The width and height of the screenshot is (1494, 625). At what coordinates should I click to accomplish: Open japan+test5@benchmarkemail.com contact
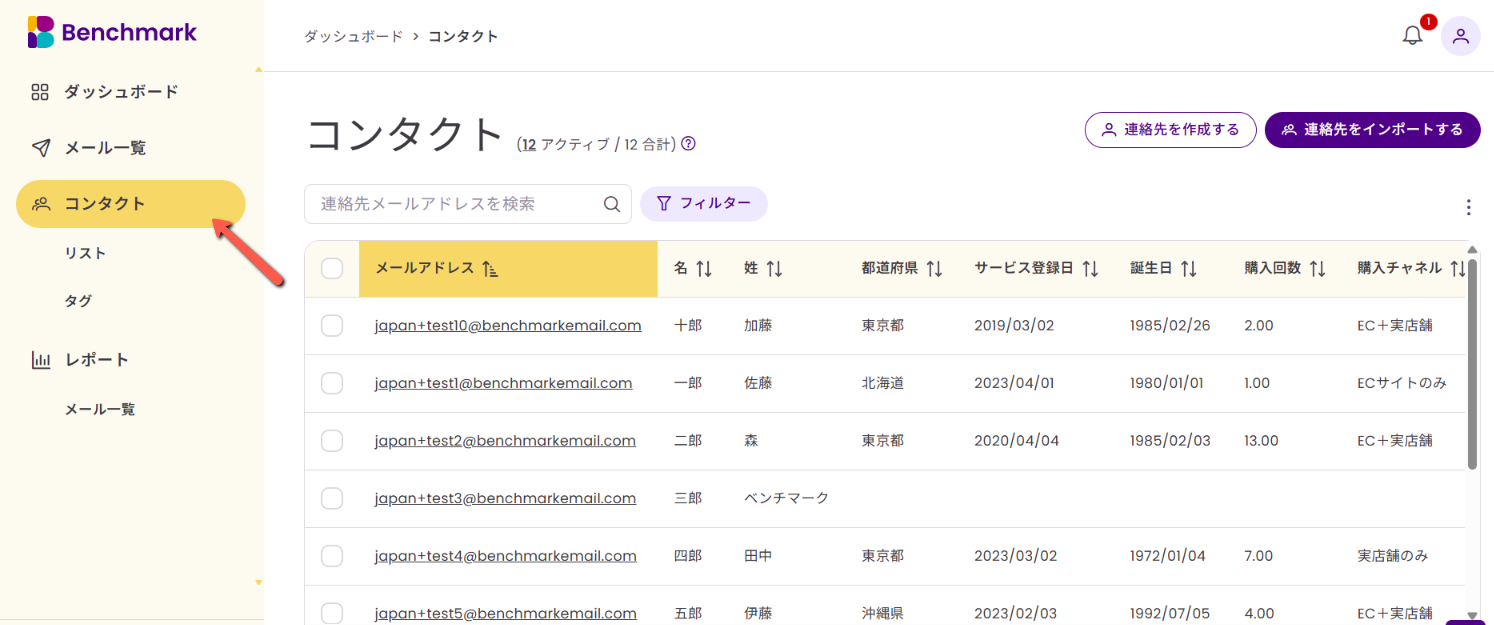pyautogui.click(x=506, y=613)
